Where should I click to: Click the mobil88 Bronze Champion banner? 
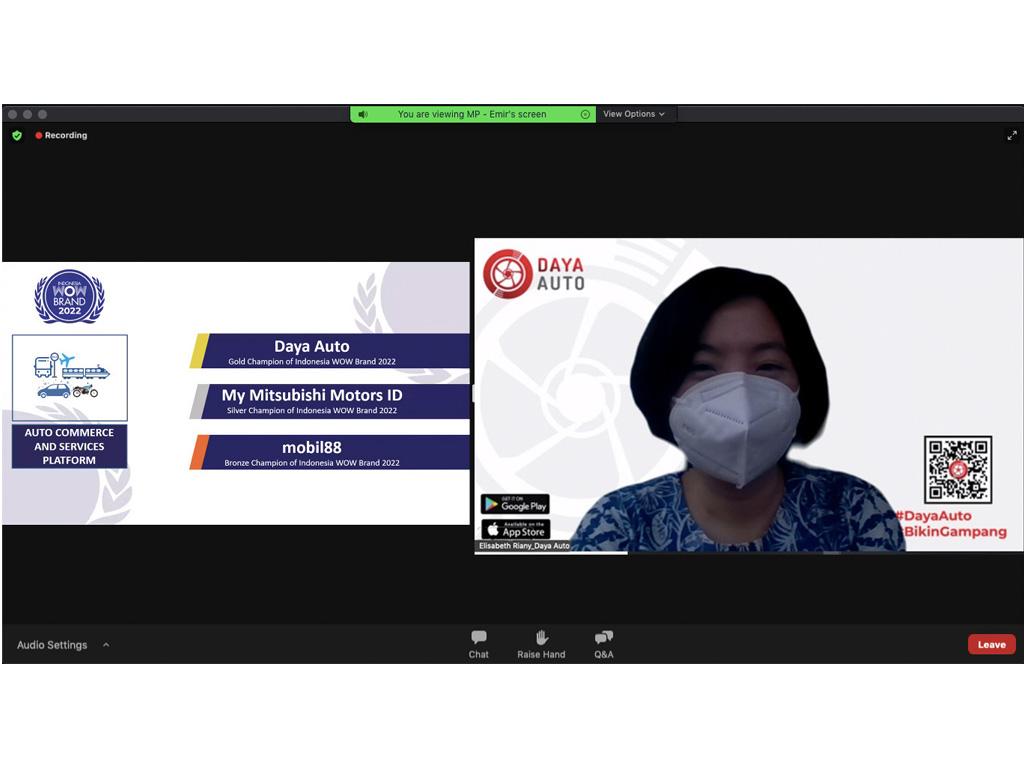tap(330, 452)
